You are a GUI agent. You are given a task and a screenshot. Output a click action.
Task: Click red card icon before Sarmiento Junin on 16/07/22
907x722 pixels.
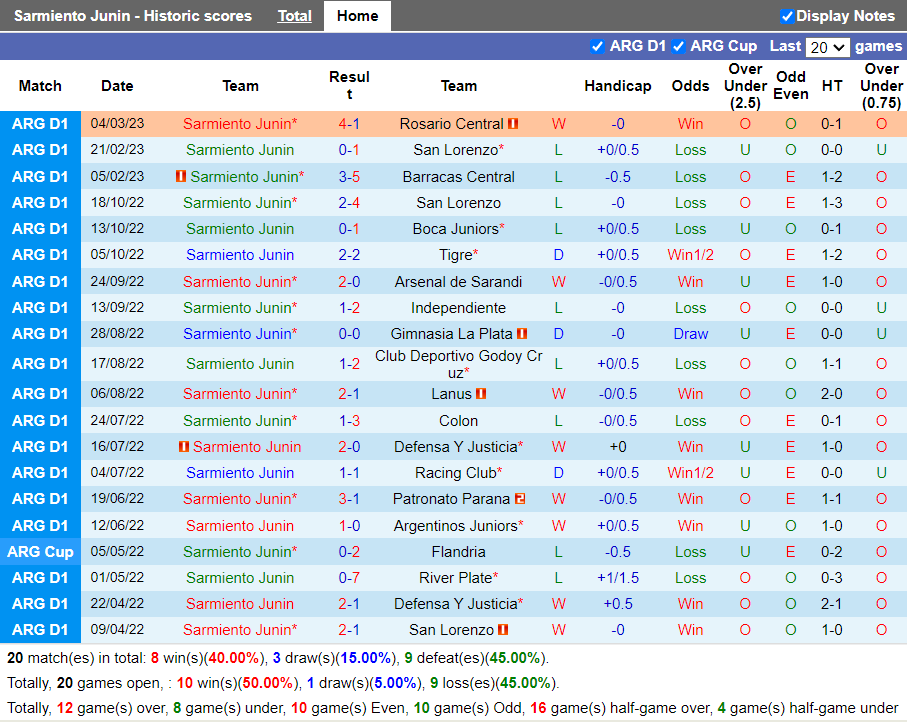pos(184,447)
